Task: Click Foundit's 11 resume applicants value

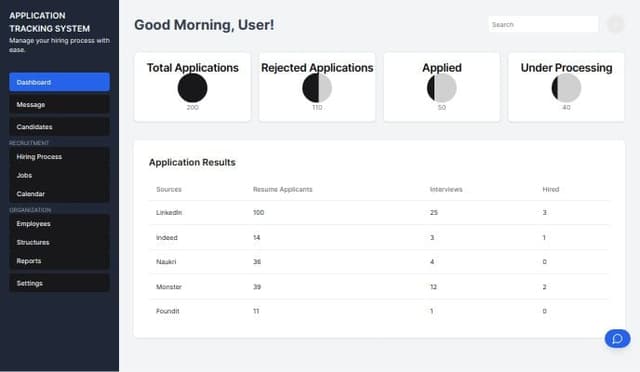Action: [x=256, y=311]
